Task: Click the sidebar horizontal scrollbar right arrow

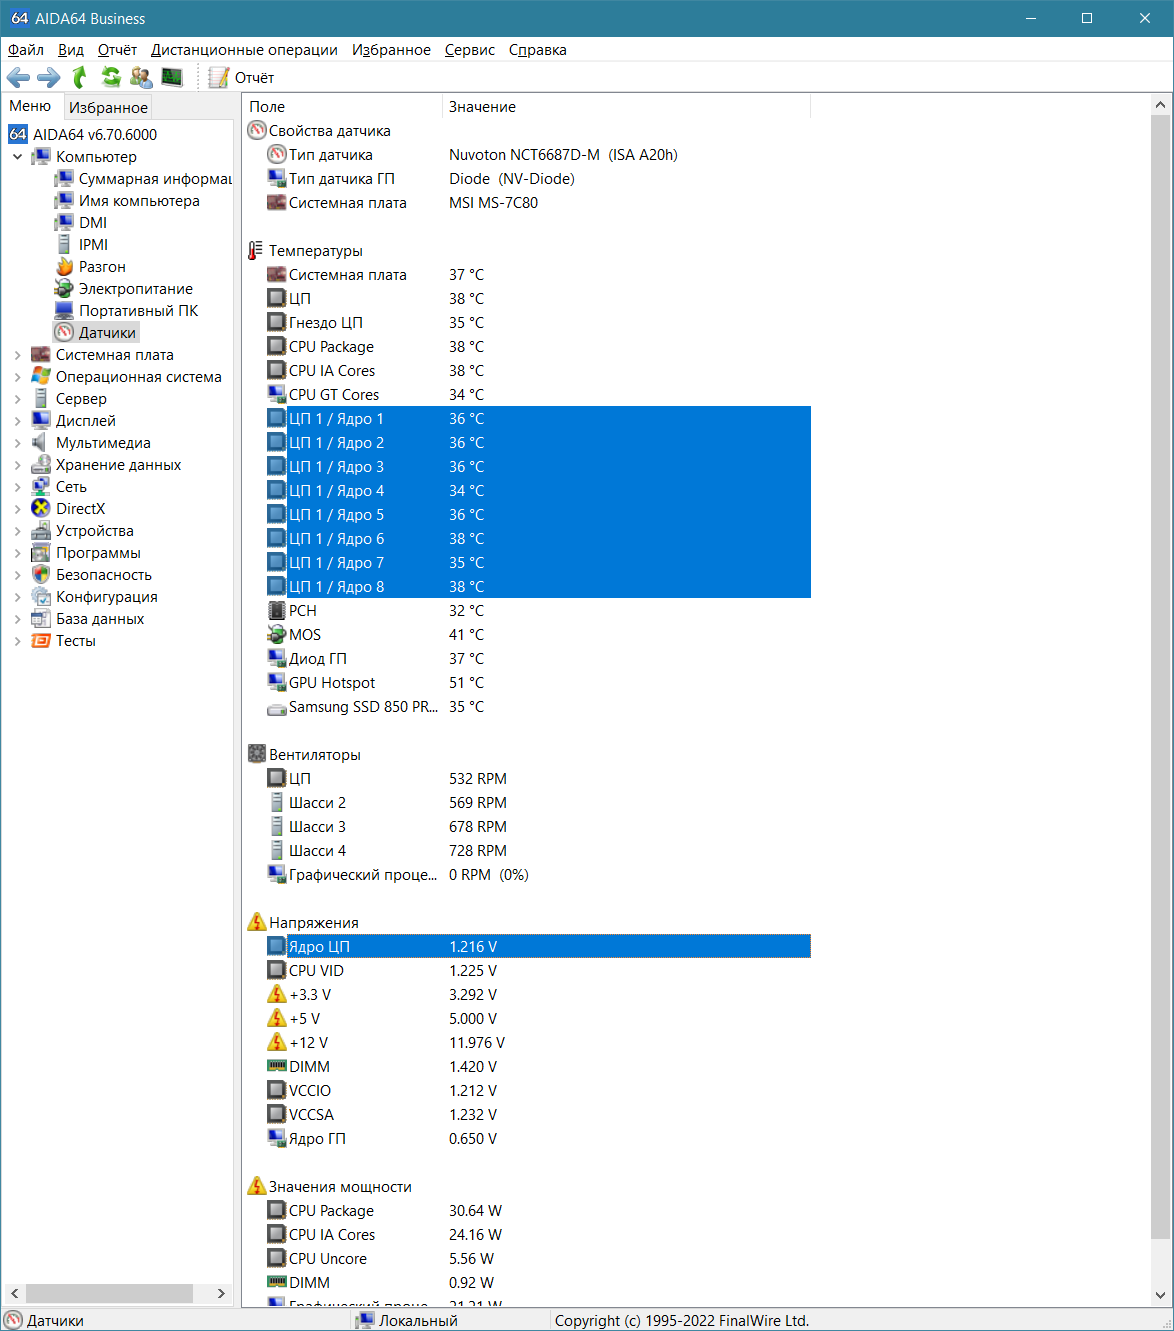Action: 221,1294
